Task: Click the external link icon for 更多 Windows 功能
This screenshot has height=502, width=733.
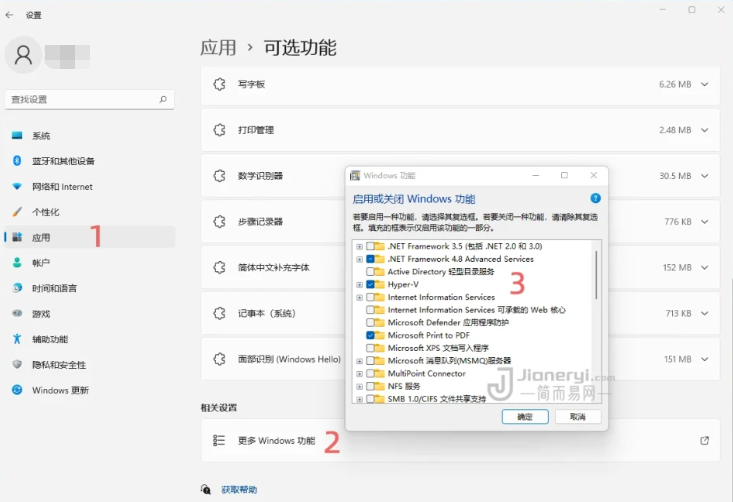Action: (x=704, y=440)
